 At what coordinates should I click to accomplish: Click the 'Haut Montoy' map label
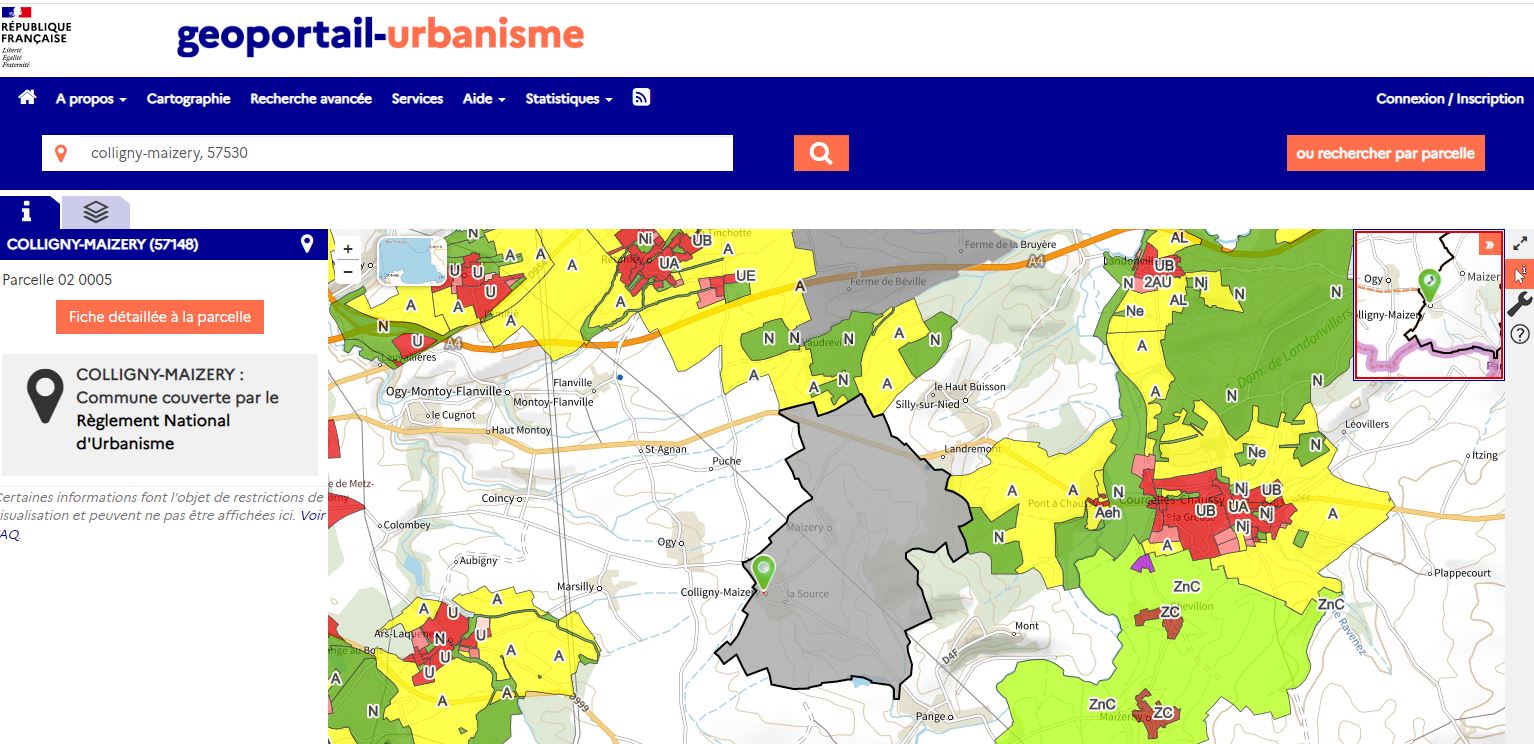(x=521, y=430)
